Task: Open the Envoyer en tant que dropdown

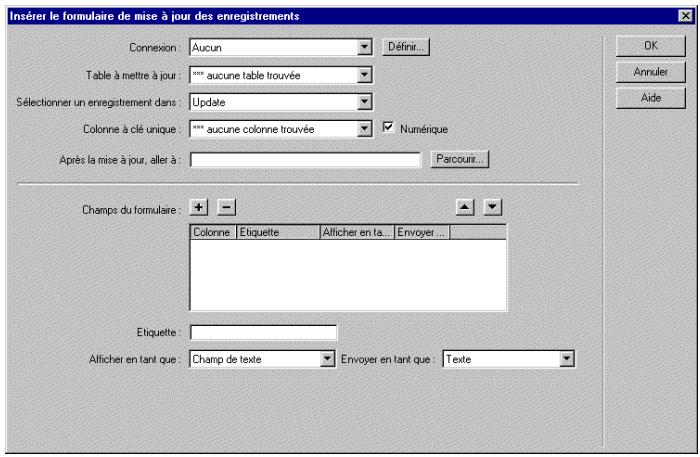Action: click(567, 359)
